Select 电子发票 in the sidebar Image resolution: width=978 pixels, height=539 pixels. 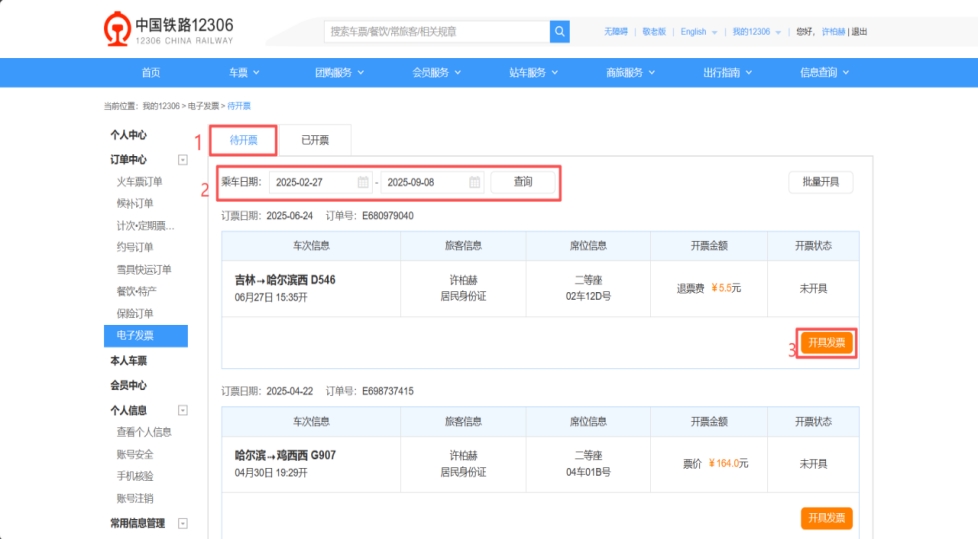pyautogui.click(x=146, y=336)
